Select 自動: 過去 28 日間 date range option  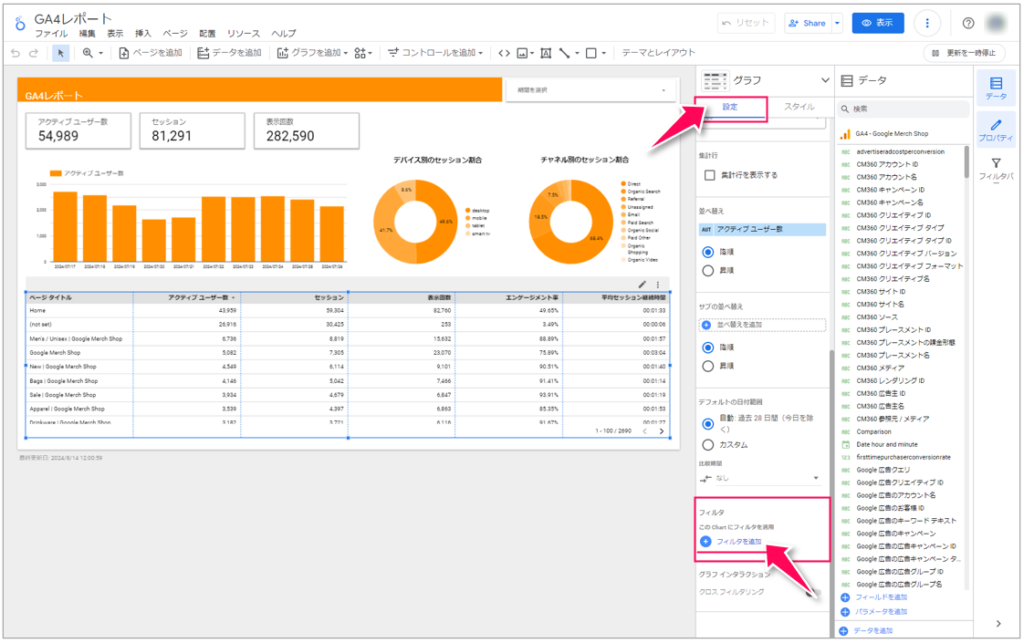(x=707, y=424)
